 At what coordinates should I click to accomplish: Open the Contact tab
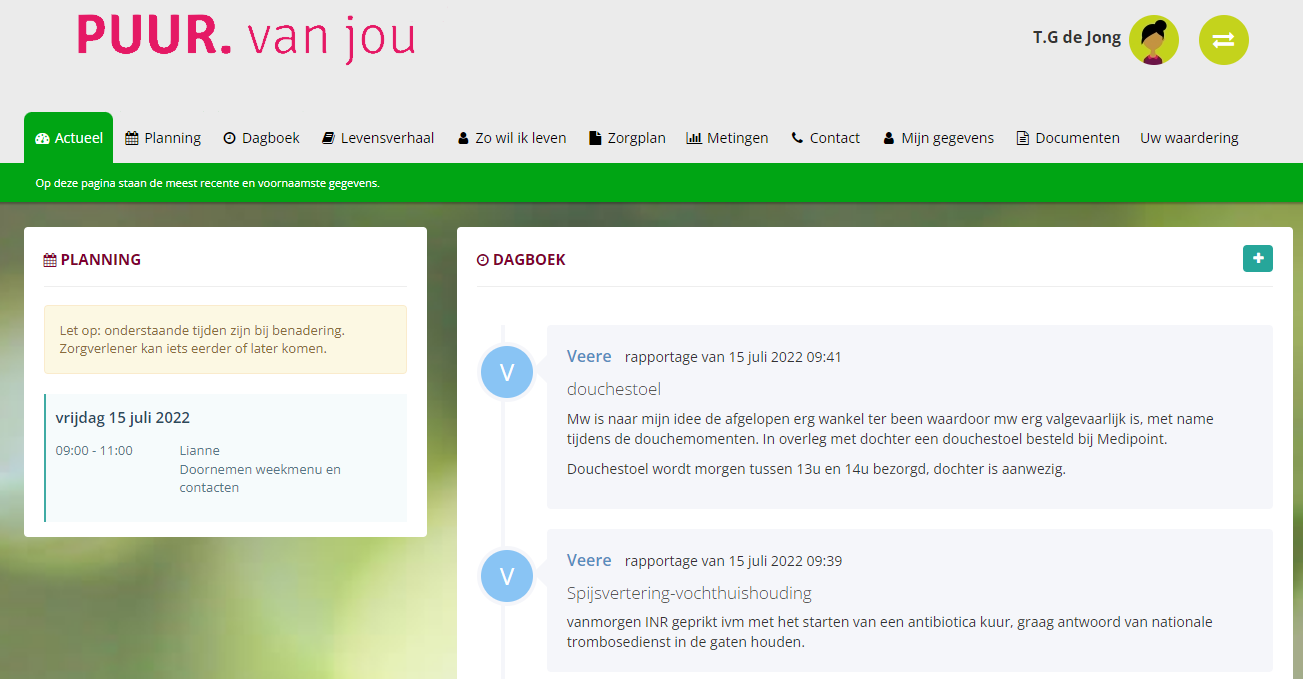[825, 138]
